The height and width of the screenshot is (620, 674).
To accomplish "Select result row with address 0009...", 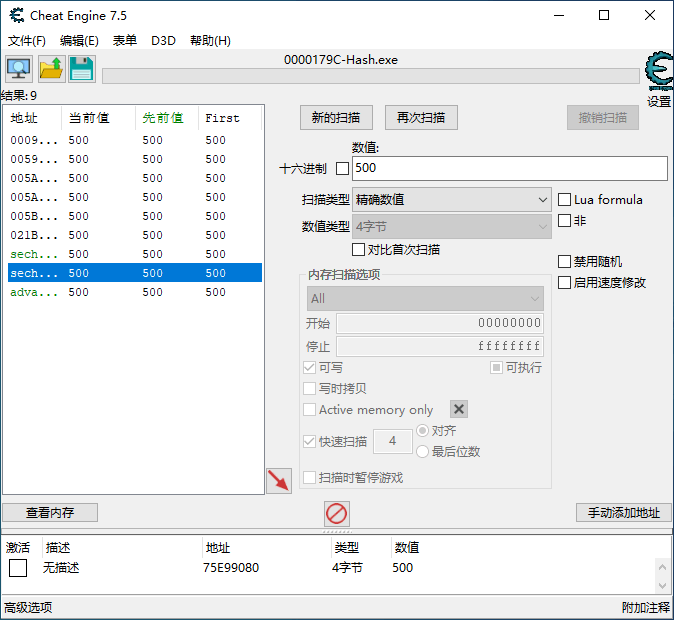I will (x=135, y=140).
